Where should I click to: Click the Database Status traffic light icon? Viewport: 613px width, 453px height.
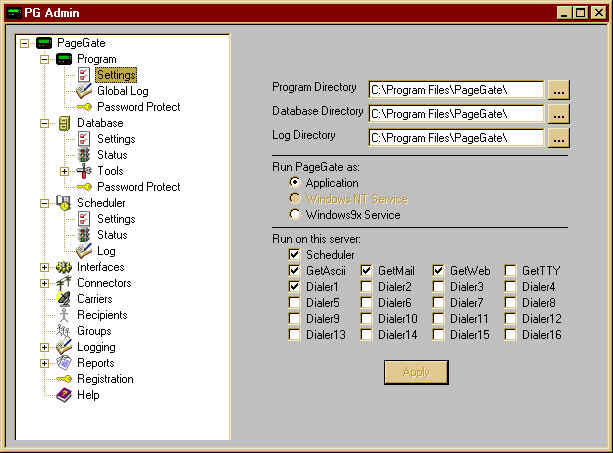point(85,155)
